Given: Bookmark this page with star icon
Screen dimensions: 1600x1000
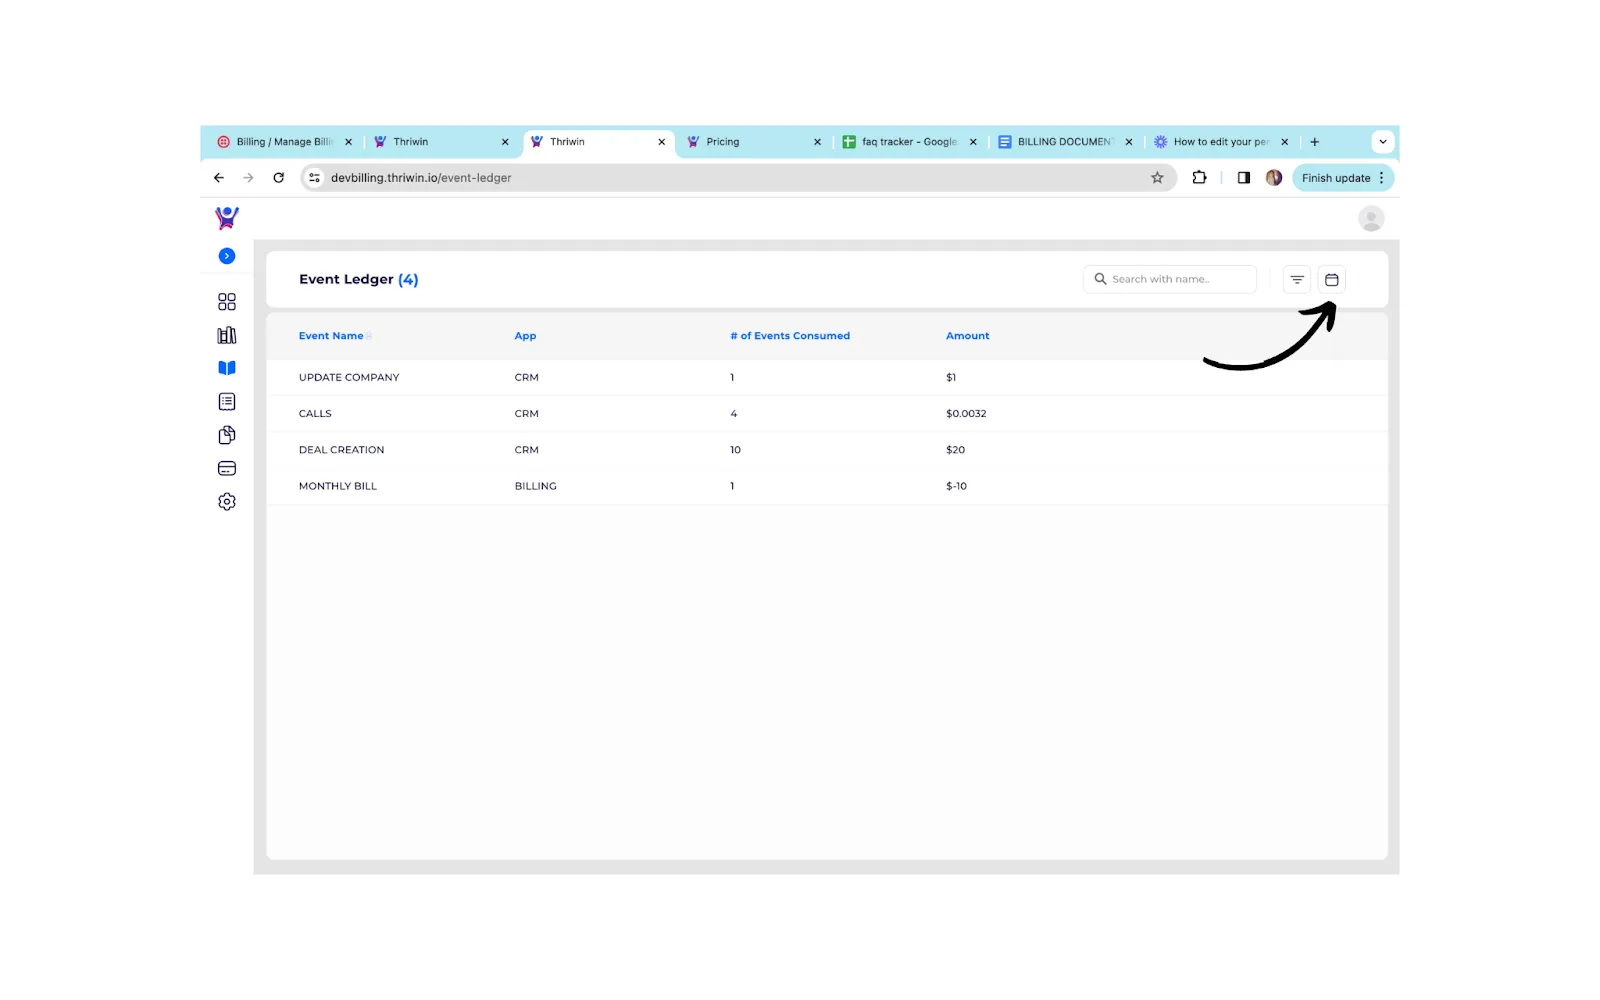Looking at the screenshot, I should click(x=1157, y=178).
